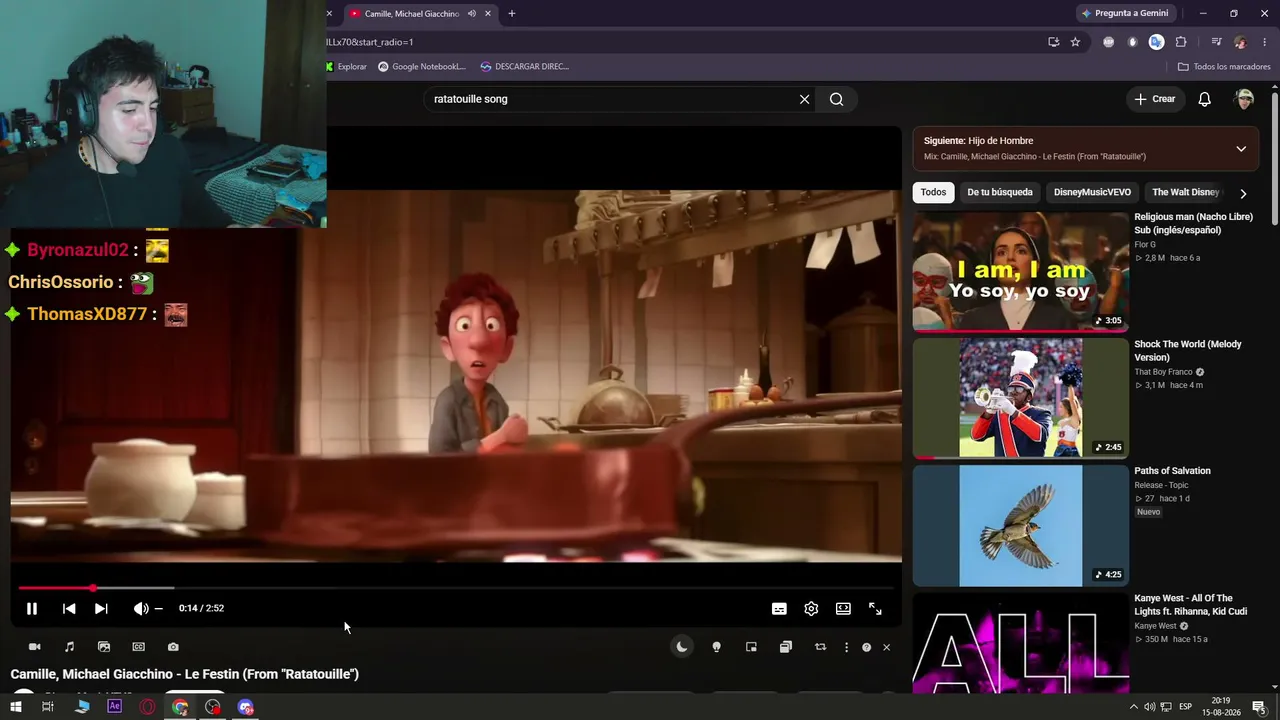This screenshot has height=720, width=1280.
Task: Open the ABP ad blocker extension
Action: (x=1108, y=42)
